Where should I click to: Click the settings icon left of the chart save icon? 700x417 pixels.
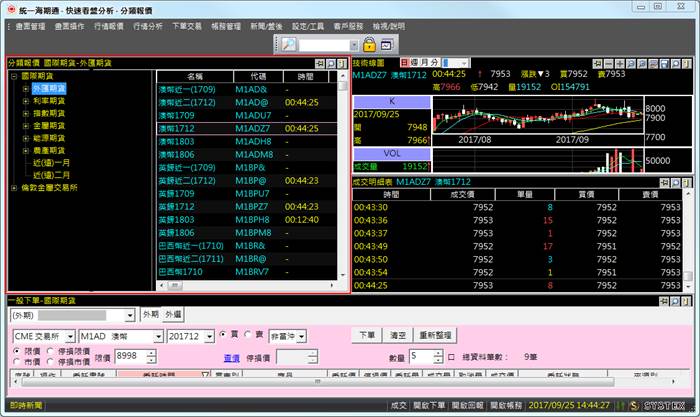point(653,64)
